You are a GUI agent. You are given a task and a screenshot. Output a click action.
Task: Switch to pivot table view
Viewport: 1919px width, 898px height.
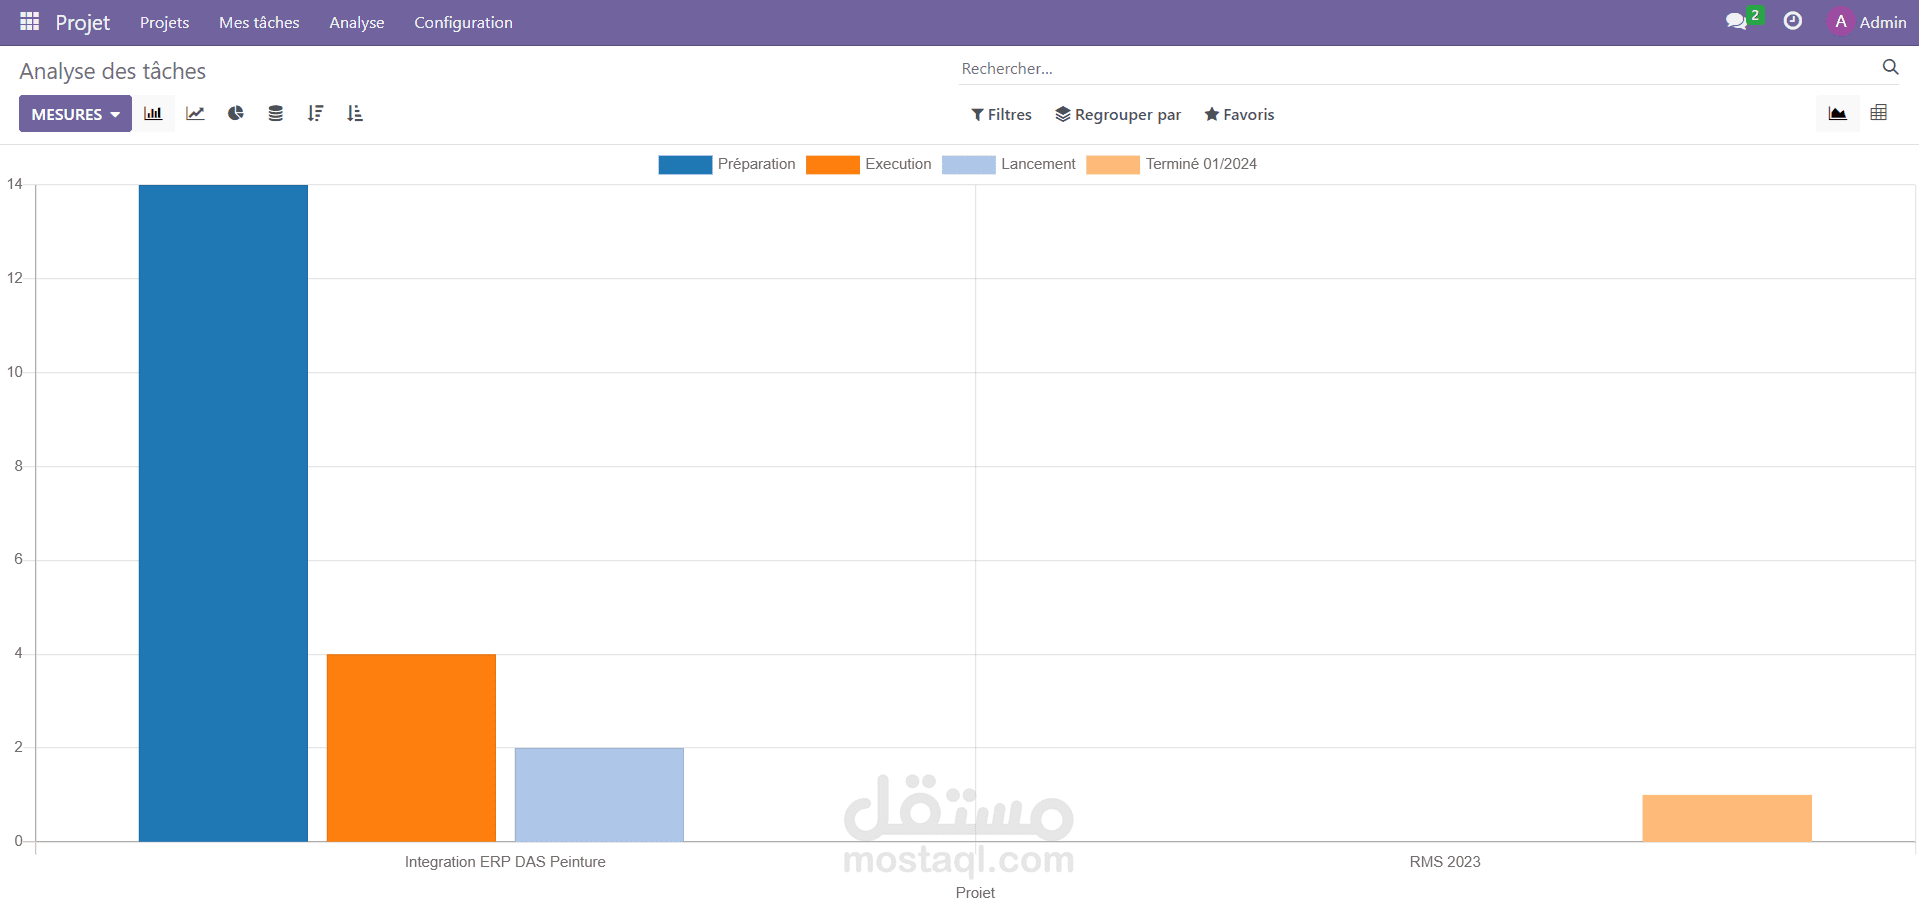tap(1879, 113)
